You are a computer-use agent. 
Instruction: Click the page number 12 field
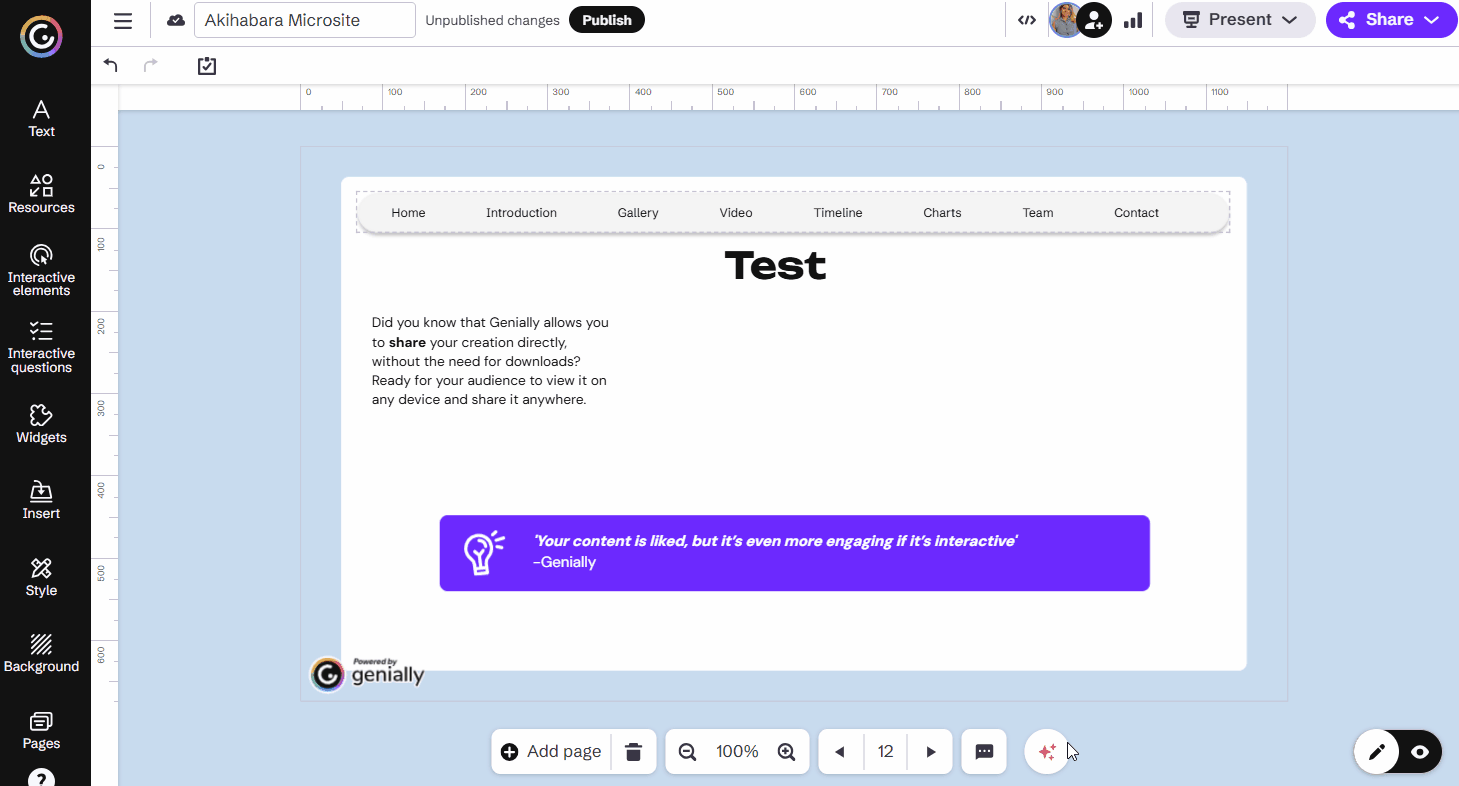[885, 752]
